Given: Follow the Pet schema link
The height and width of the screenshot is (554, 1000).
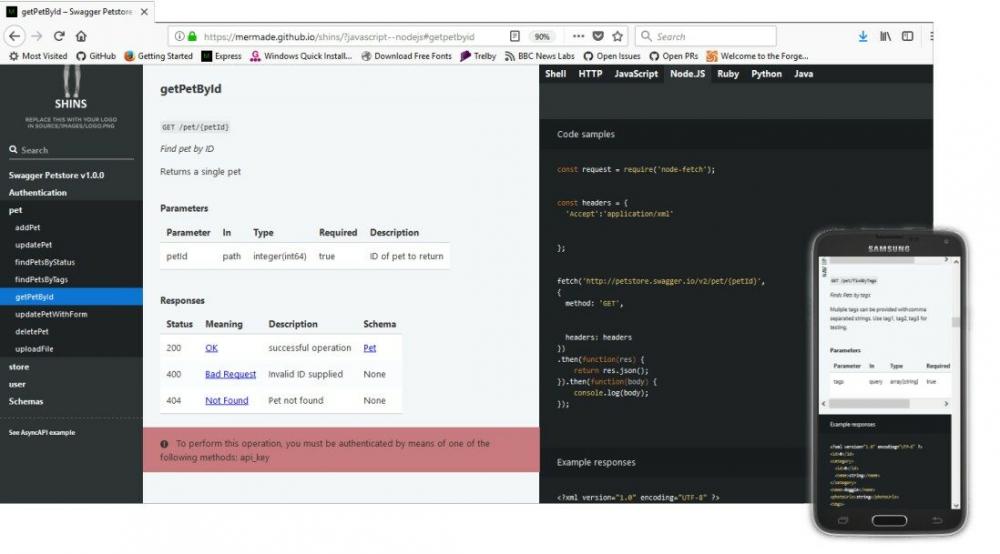Looking at the screenshot, I should click(369, 348).
